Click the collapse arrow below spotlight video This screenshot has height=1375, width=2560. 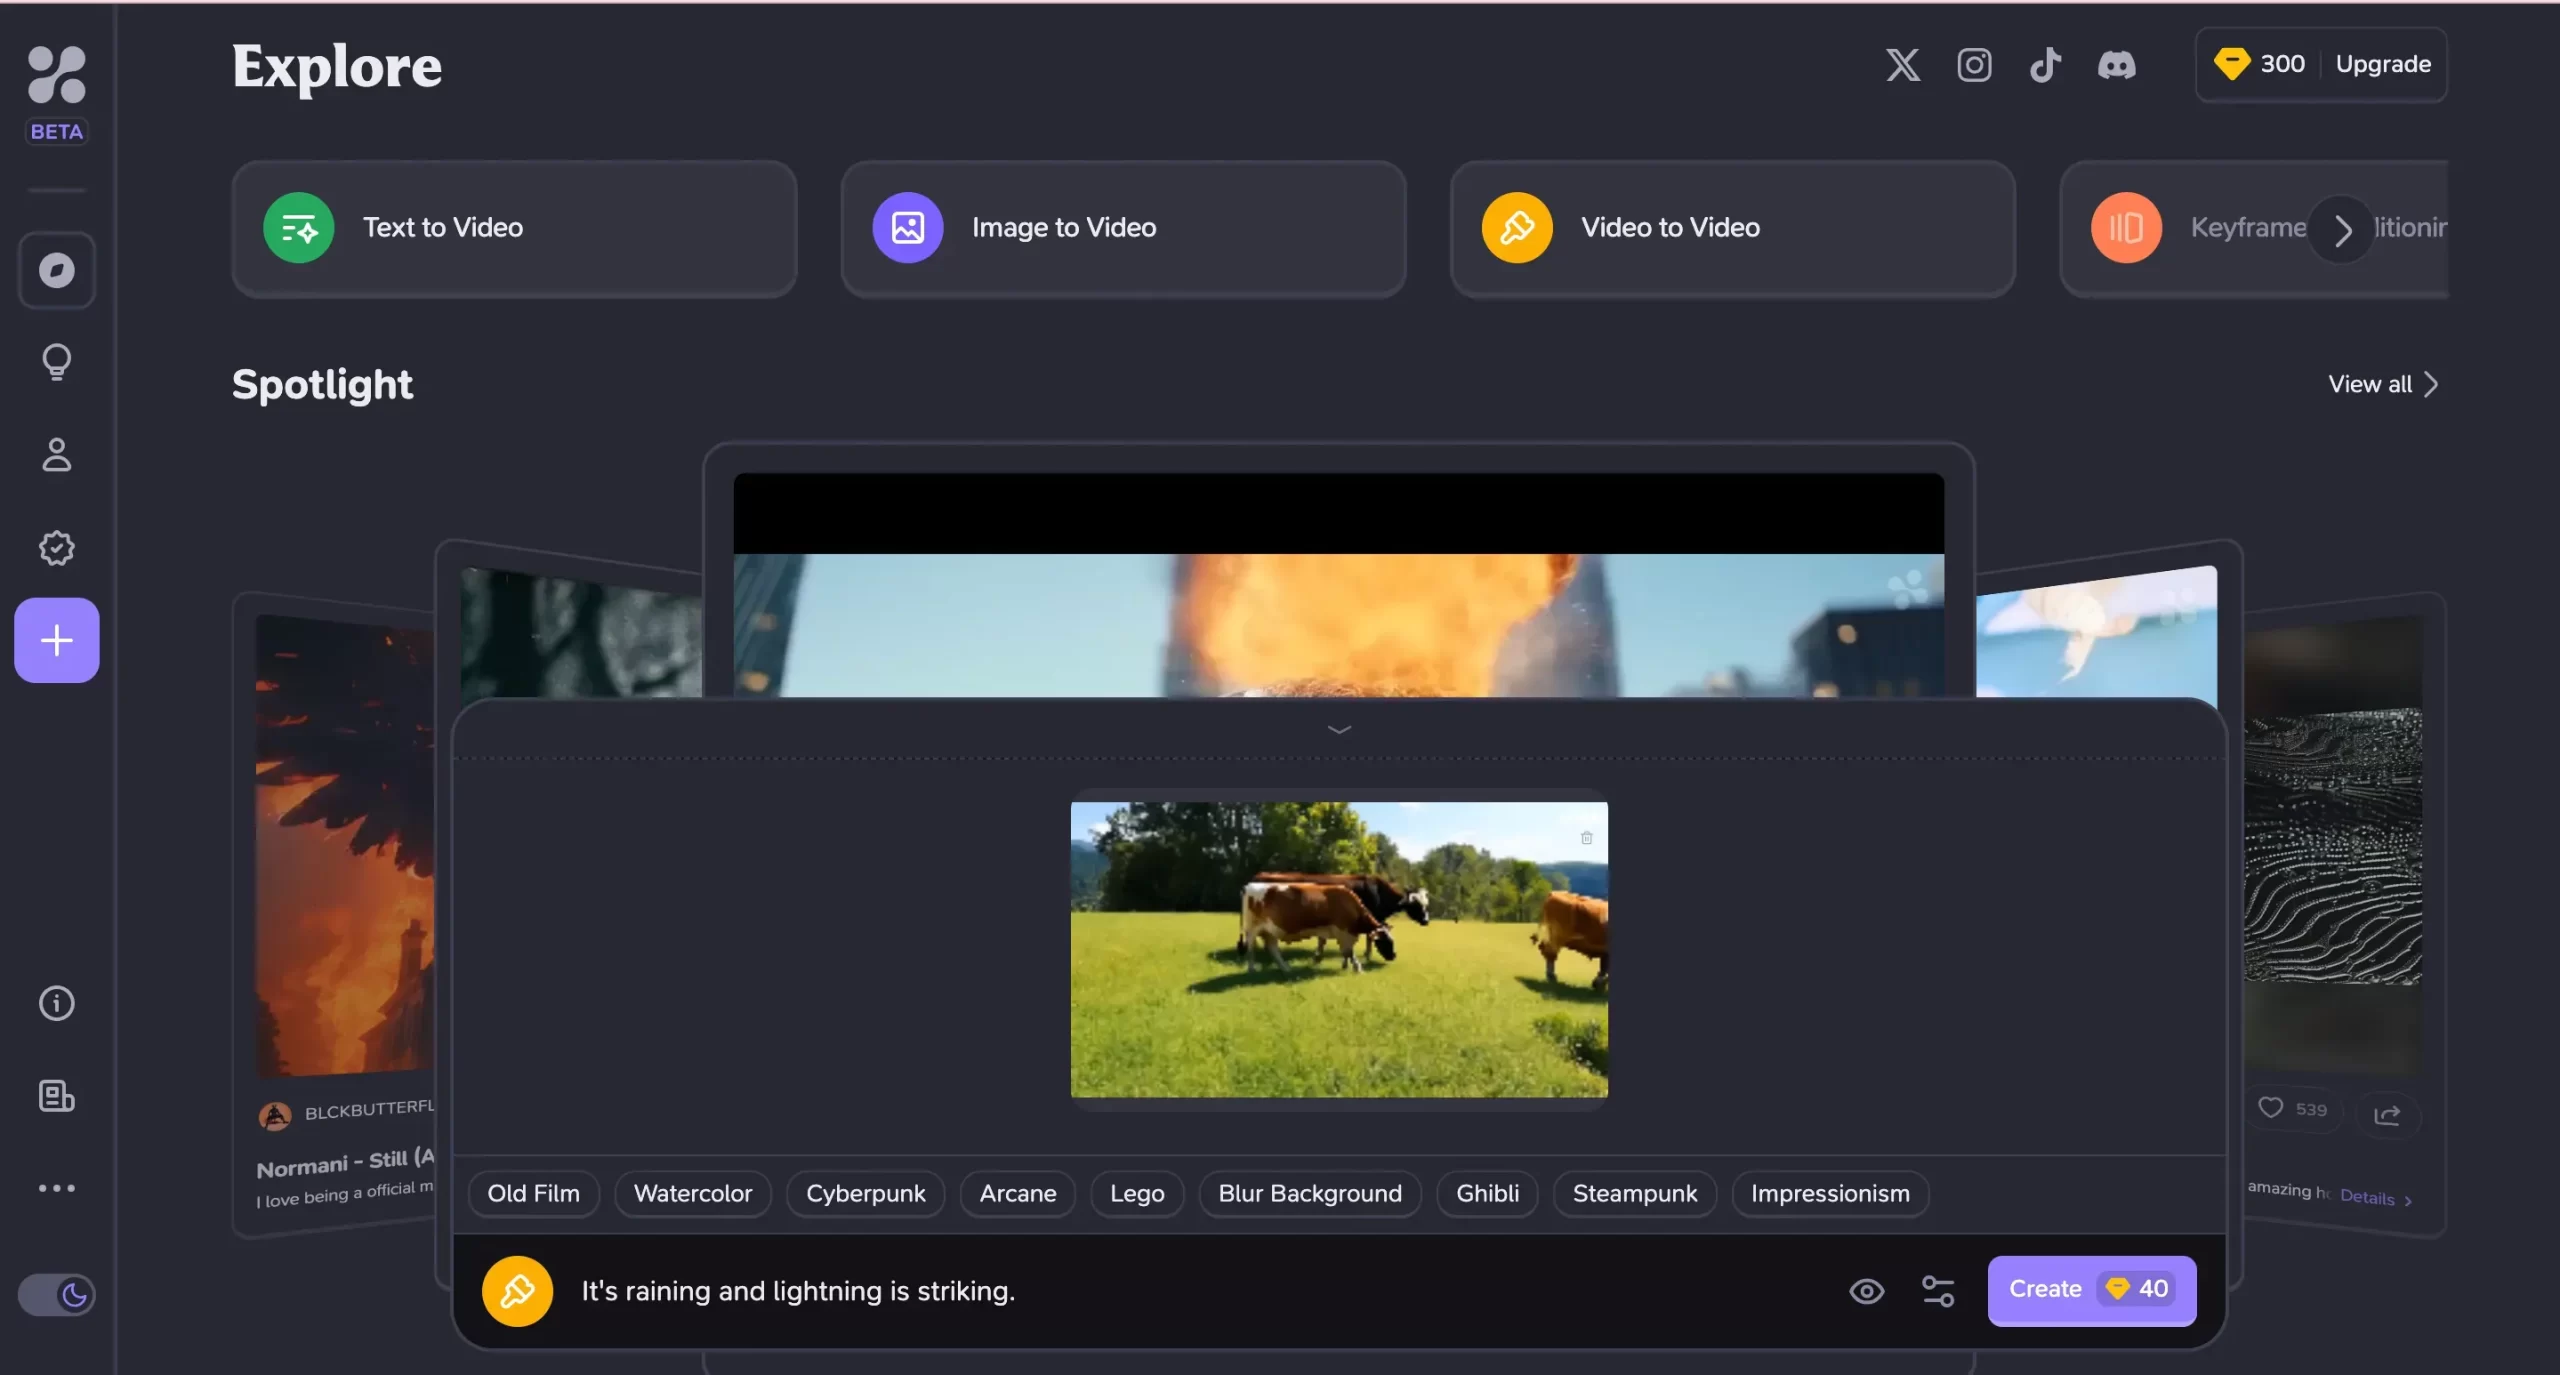tap(1339, 726)
